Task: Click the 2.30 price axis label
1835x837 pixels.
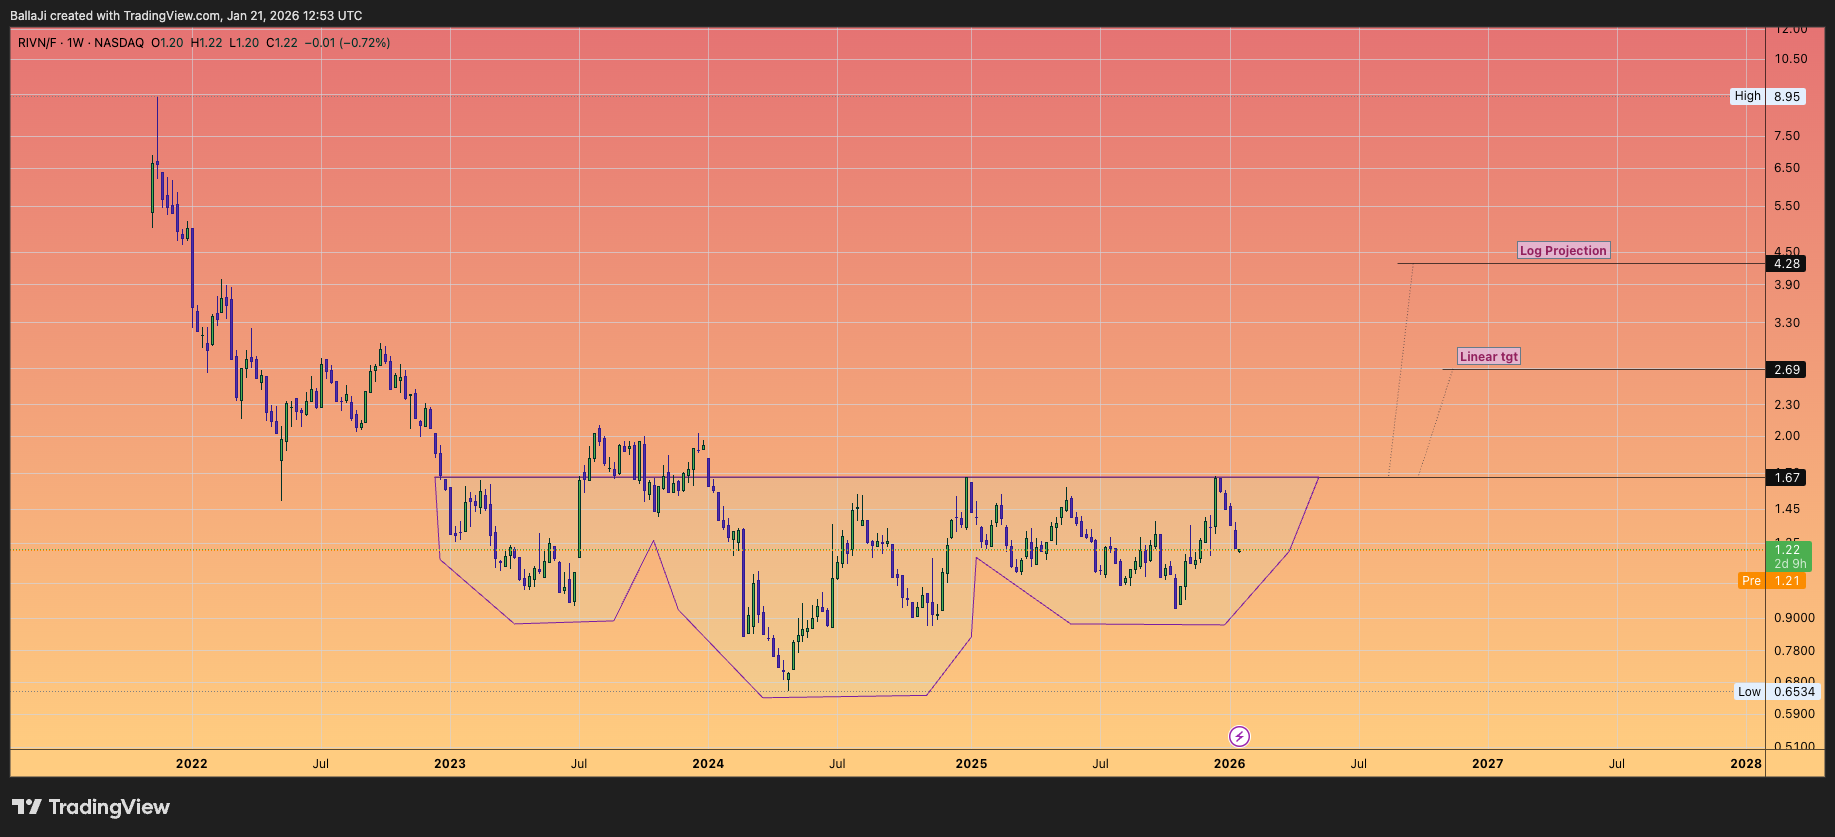Action: coord(1787,405)
